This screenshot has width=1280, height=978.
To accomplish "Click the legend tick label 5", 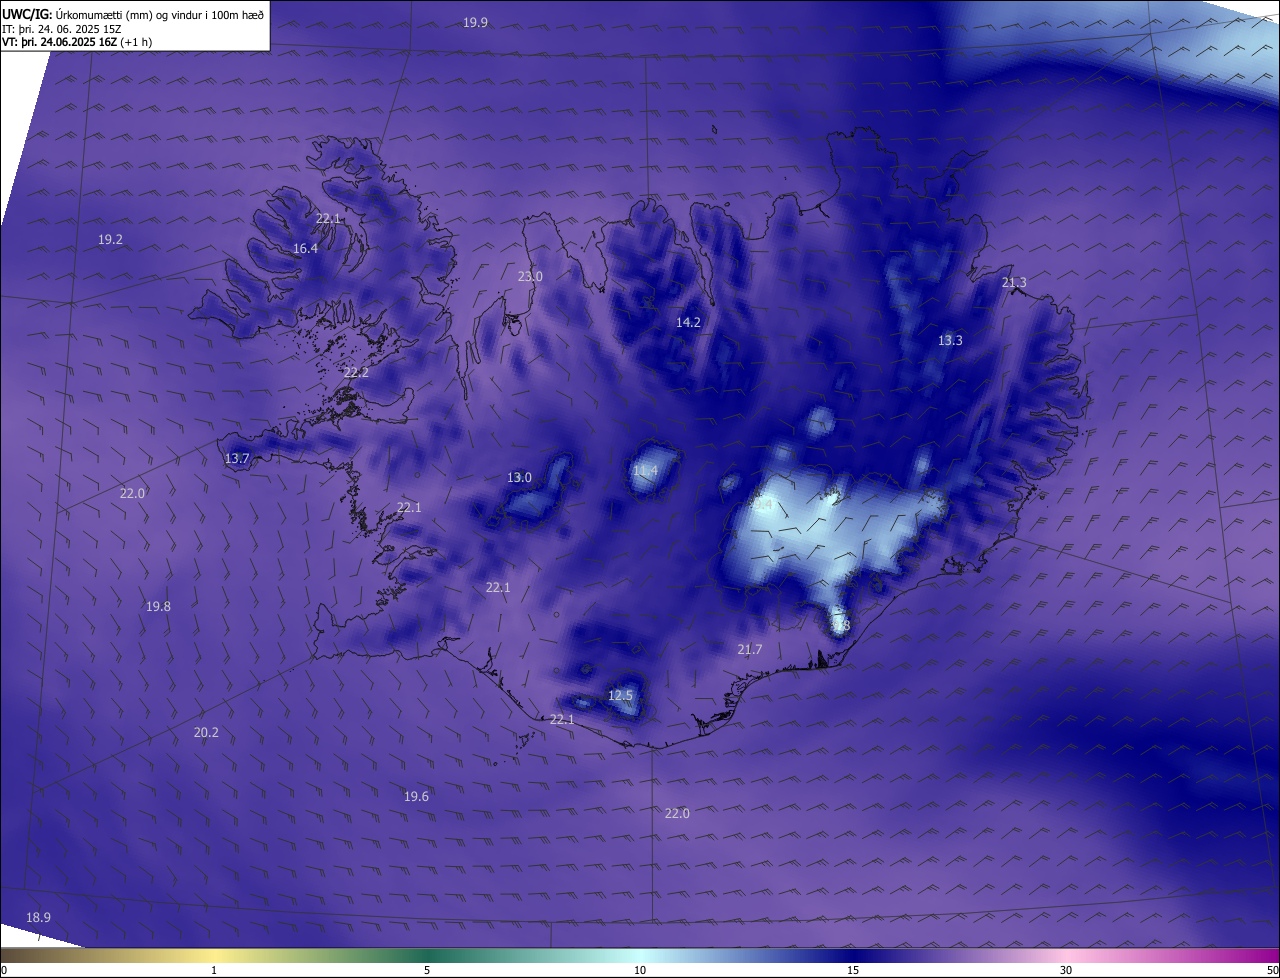I will pos(427,970).
